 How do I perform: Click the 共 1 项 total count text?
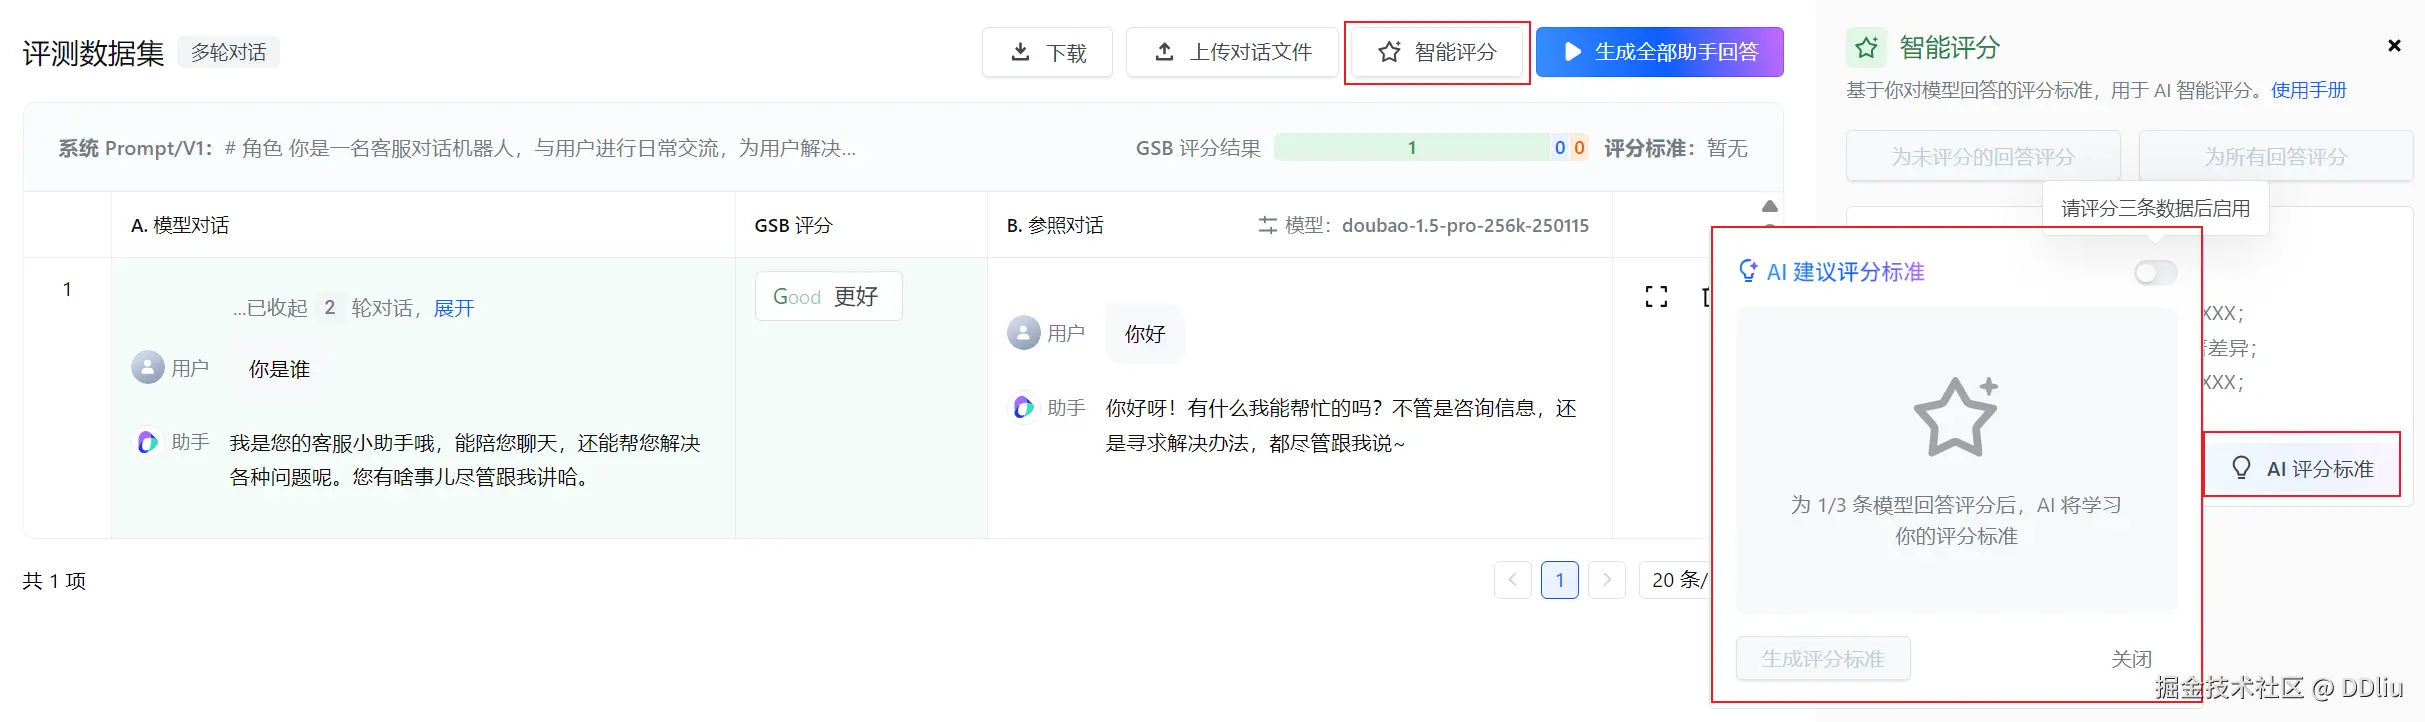click(x=54, y=581)
